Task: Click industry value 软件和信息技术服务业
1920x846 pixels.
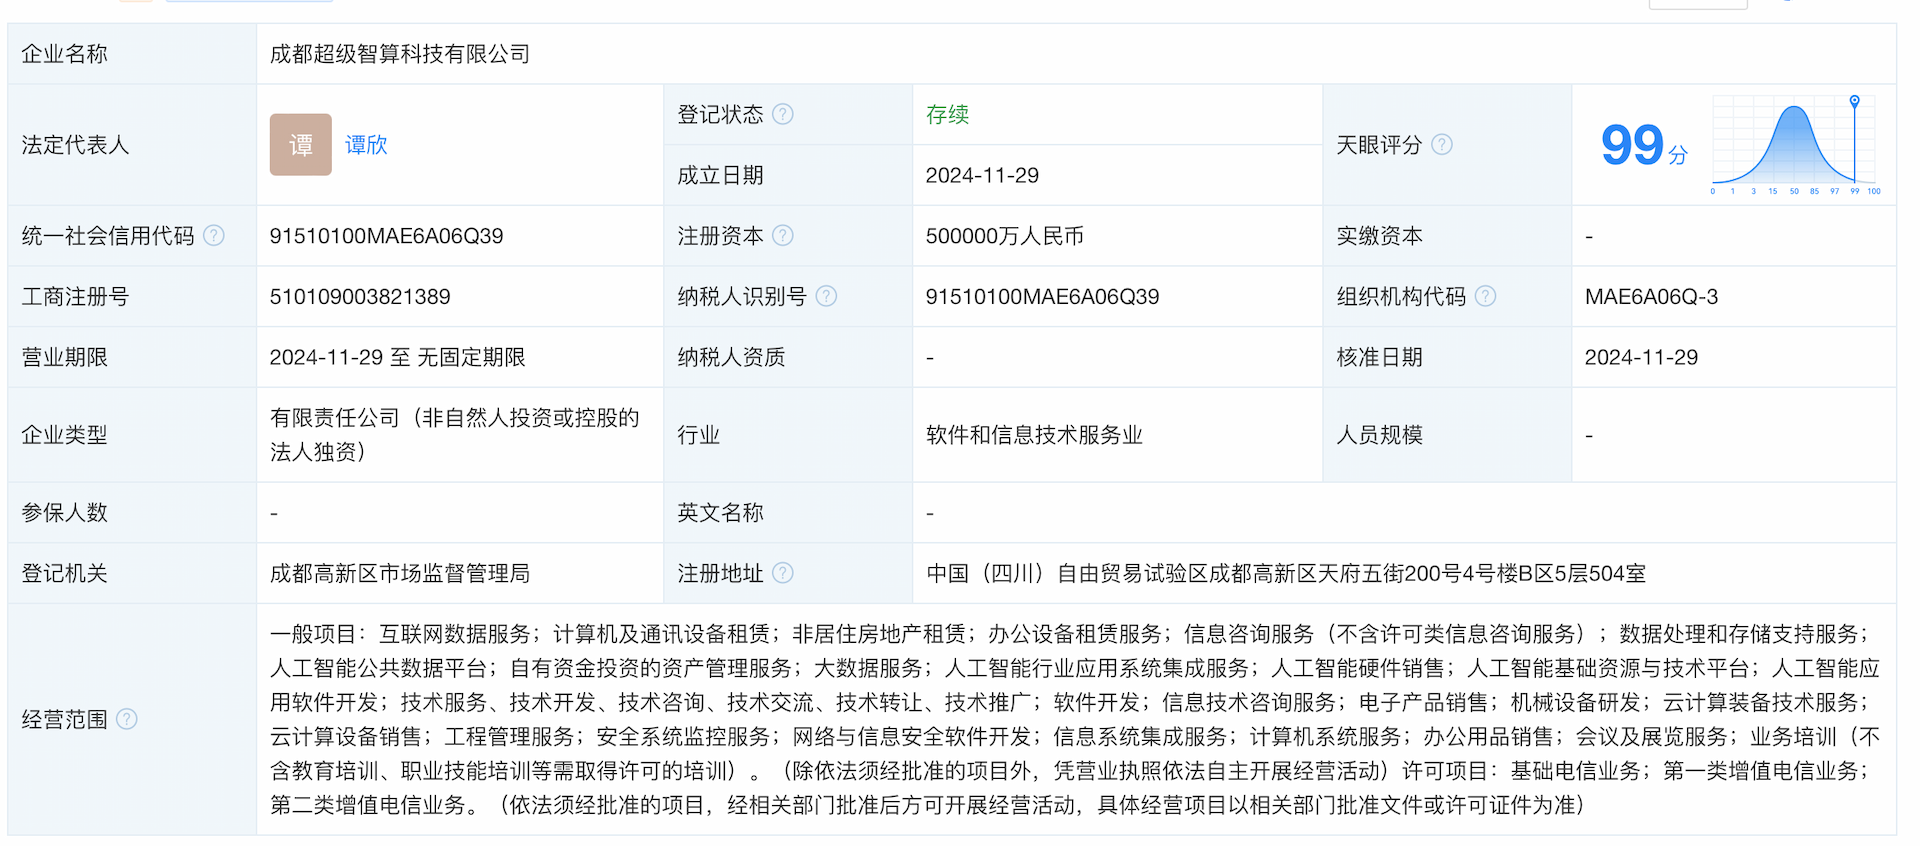Action: (1034, 435)
